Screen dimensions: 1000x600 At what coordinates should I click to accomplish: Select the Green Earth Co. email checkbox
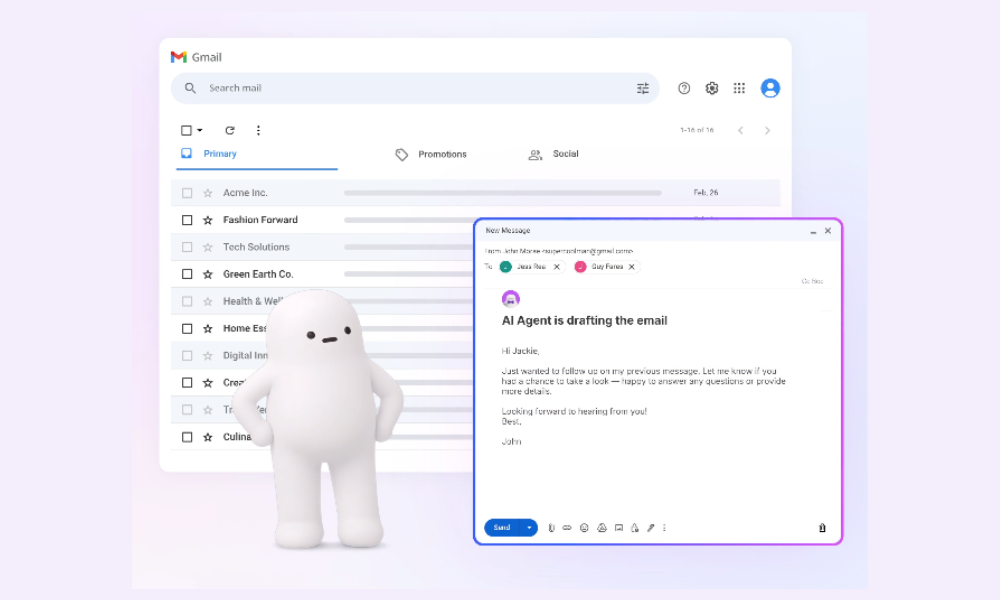187,274
